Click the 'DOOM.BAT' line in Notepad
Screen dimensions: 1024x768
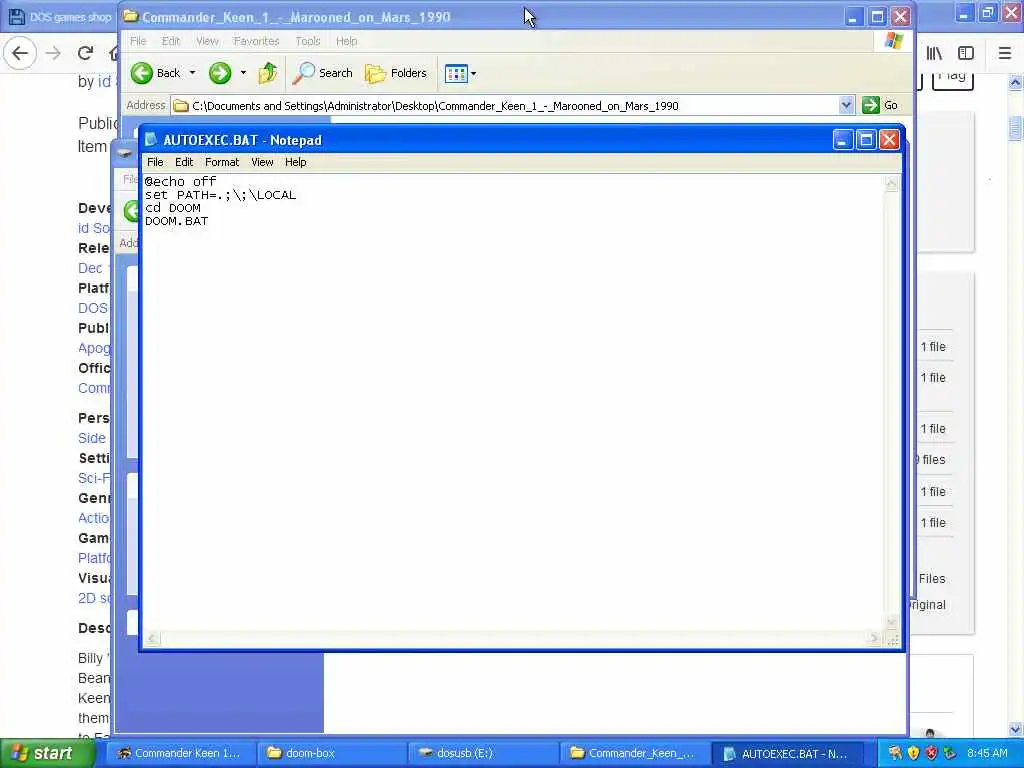[x=176, y=221]
